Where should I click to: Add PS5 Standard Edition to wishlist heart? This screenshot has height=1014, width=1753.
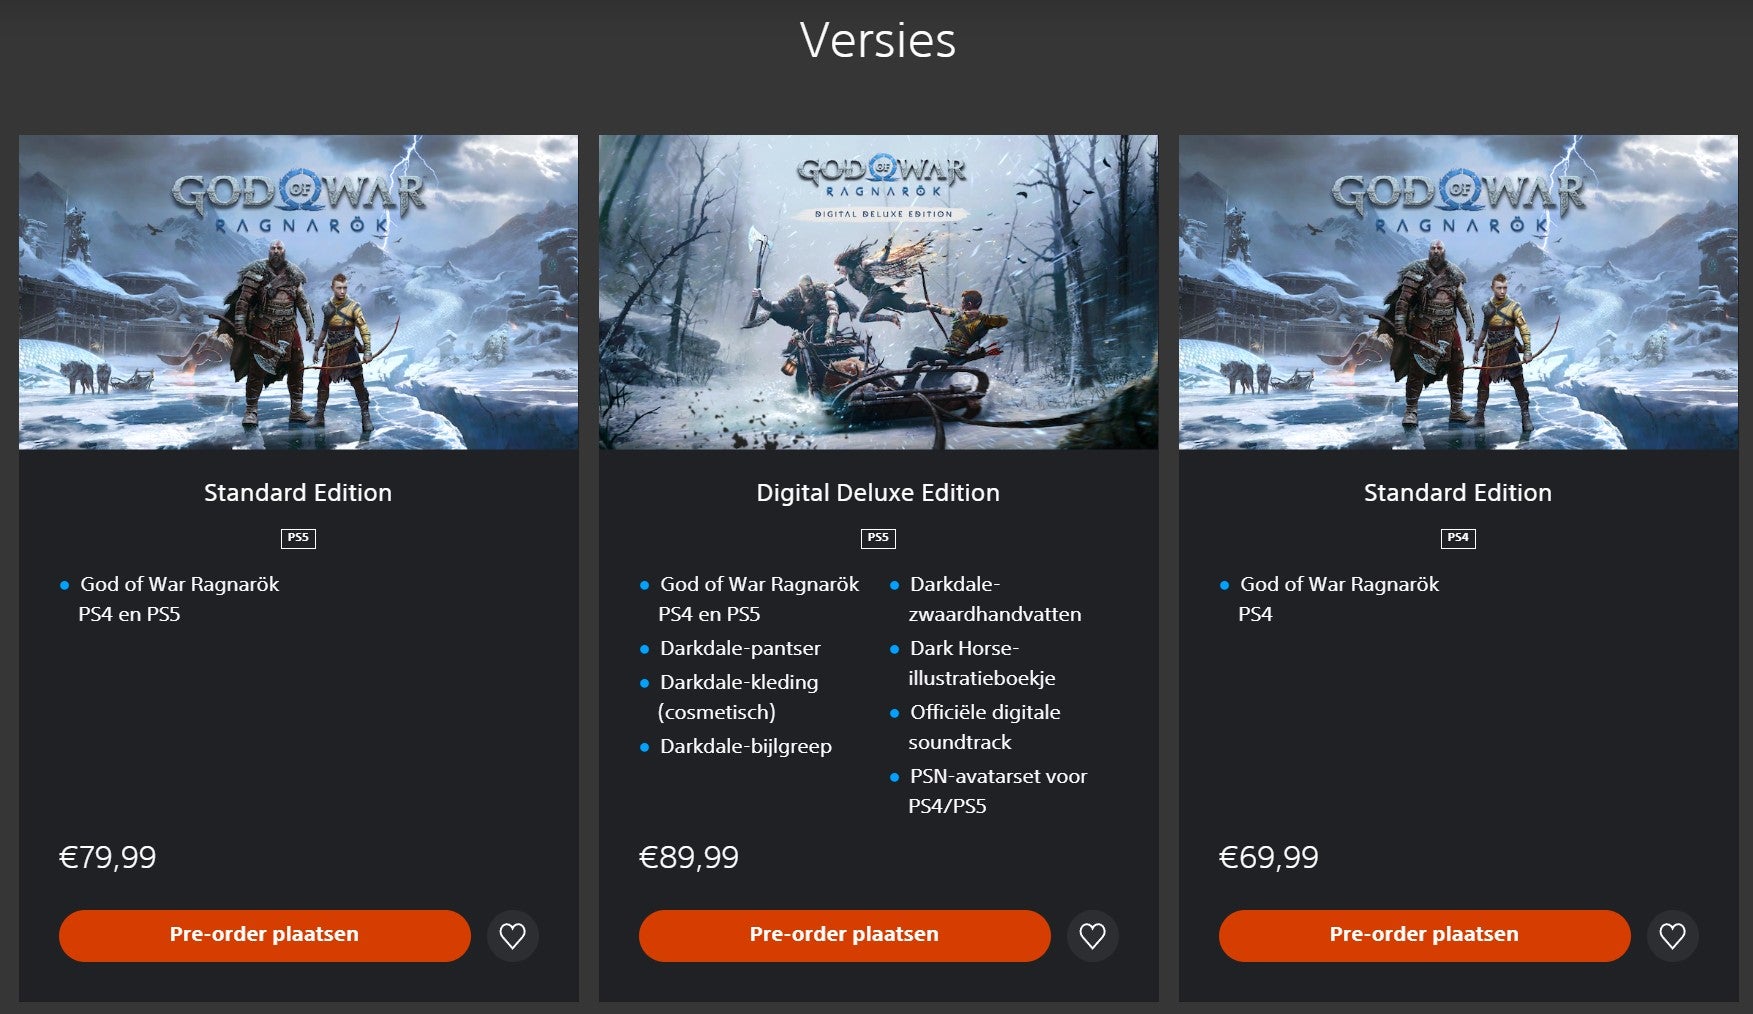512,936
